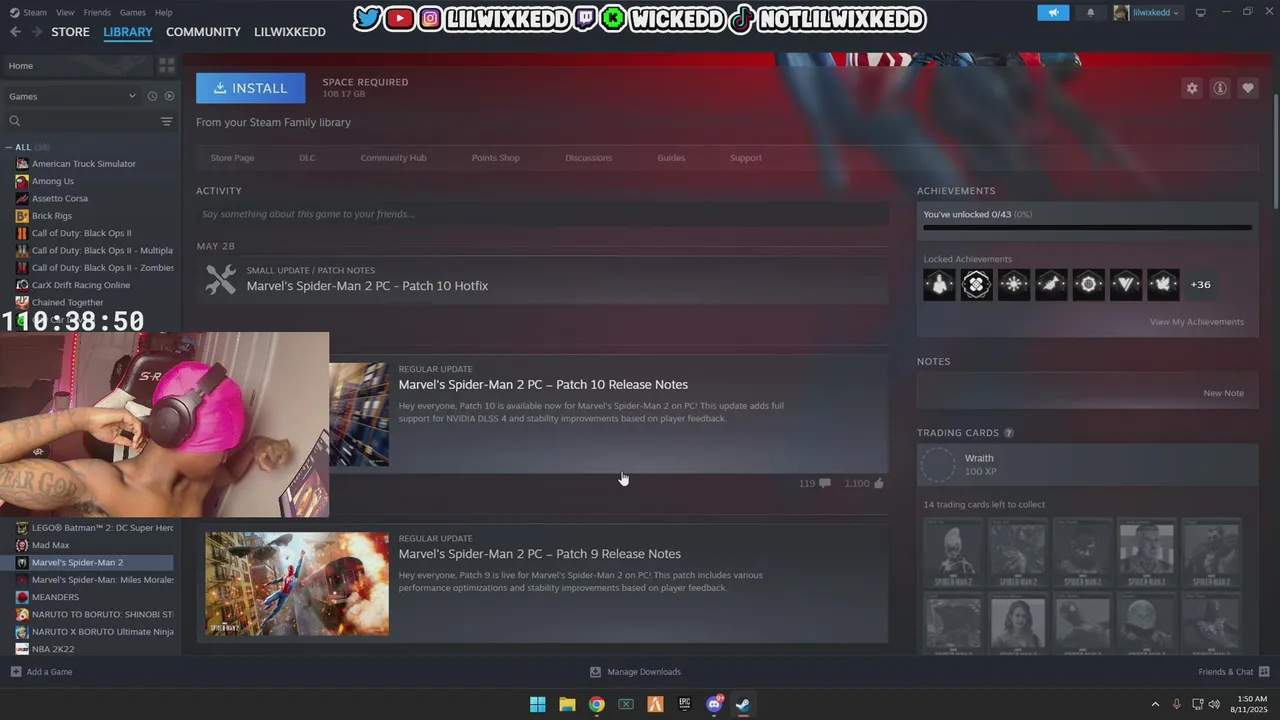This screenshot has width=1280, height=720.
Task: Open the notifications bell
Action: 1091,13
